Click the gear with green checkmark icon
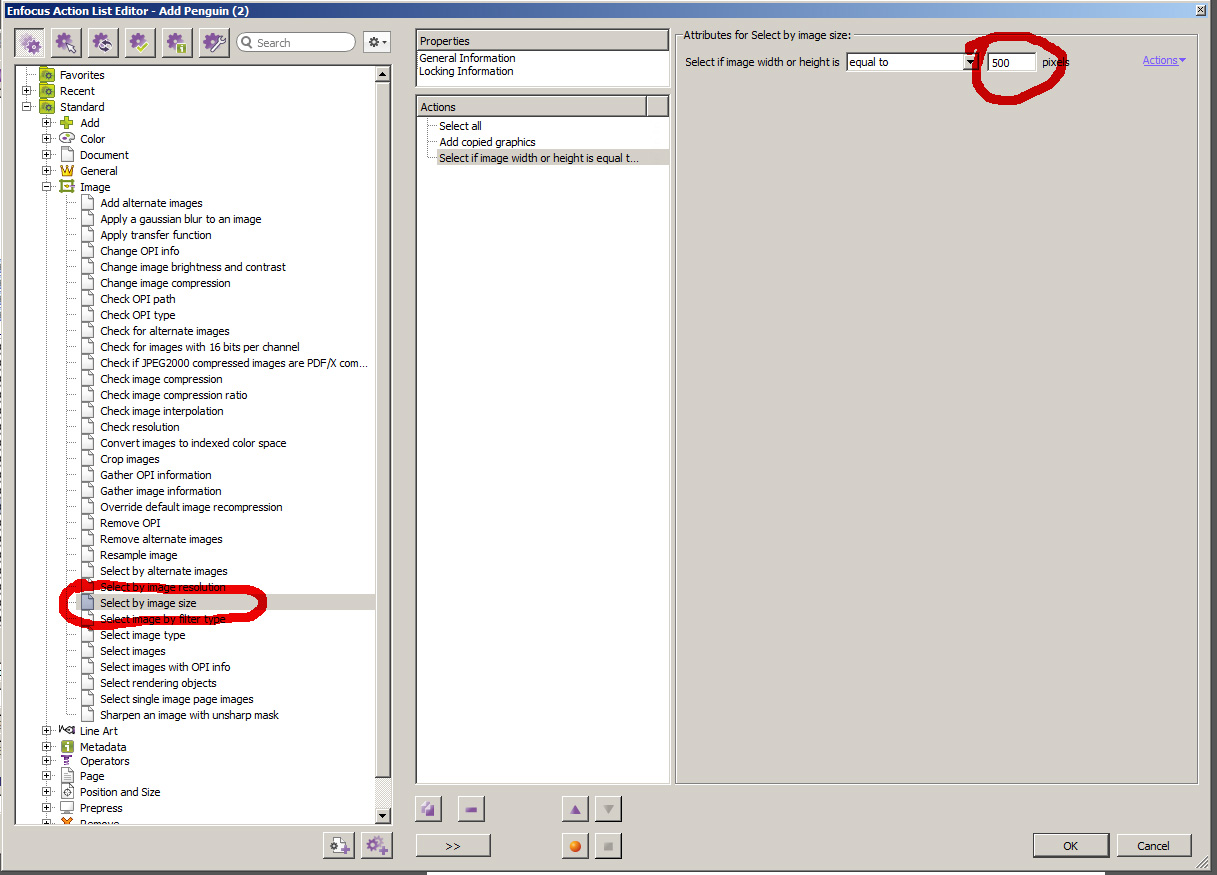 click(140, 43)
